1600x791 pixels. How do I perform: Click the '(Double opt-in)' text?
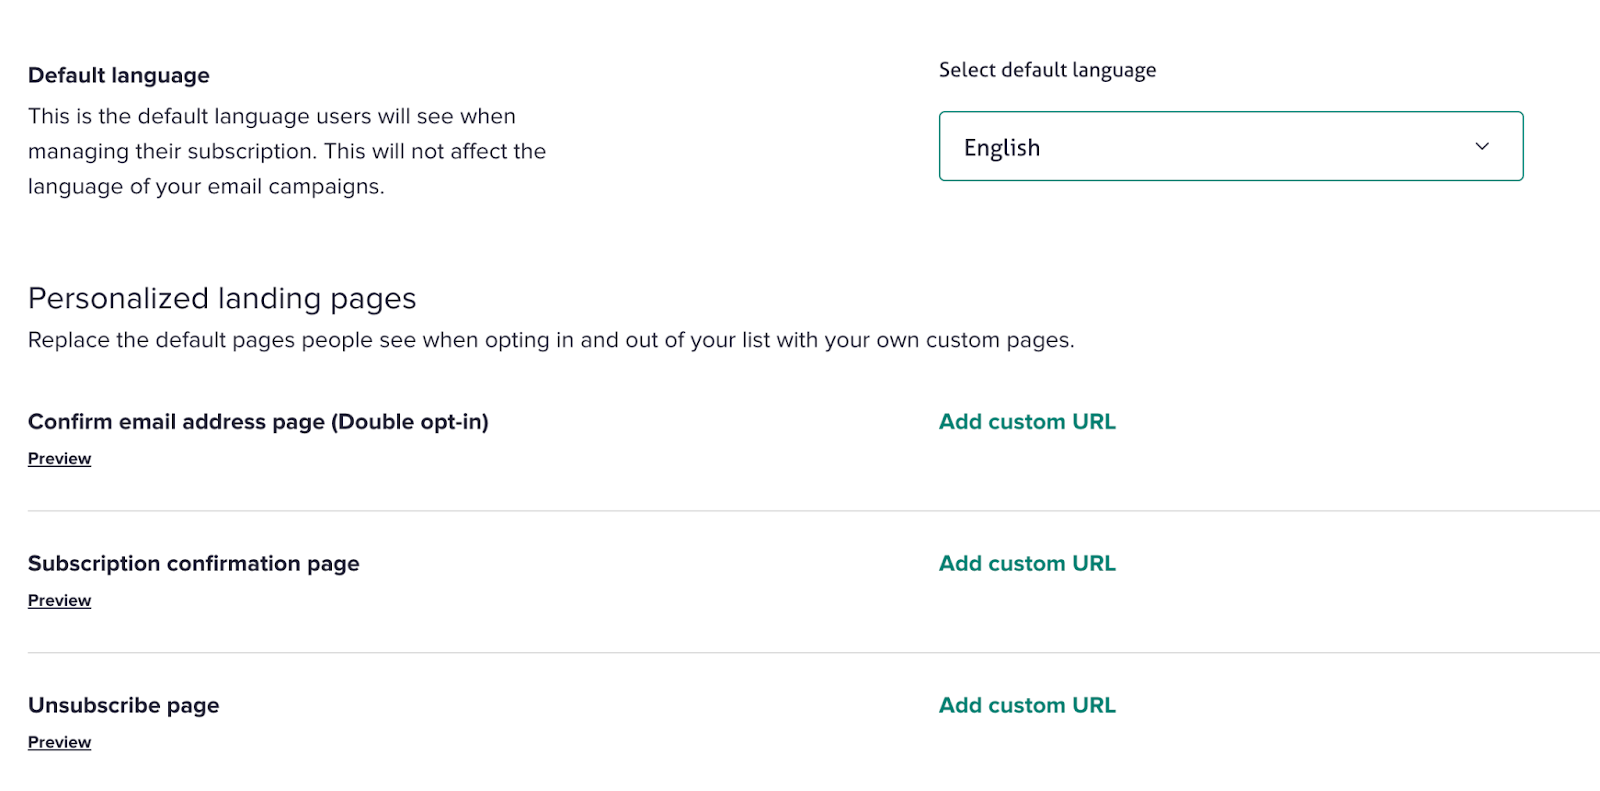pyautogui.click(x=410, y=422)
